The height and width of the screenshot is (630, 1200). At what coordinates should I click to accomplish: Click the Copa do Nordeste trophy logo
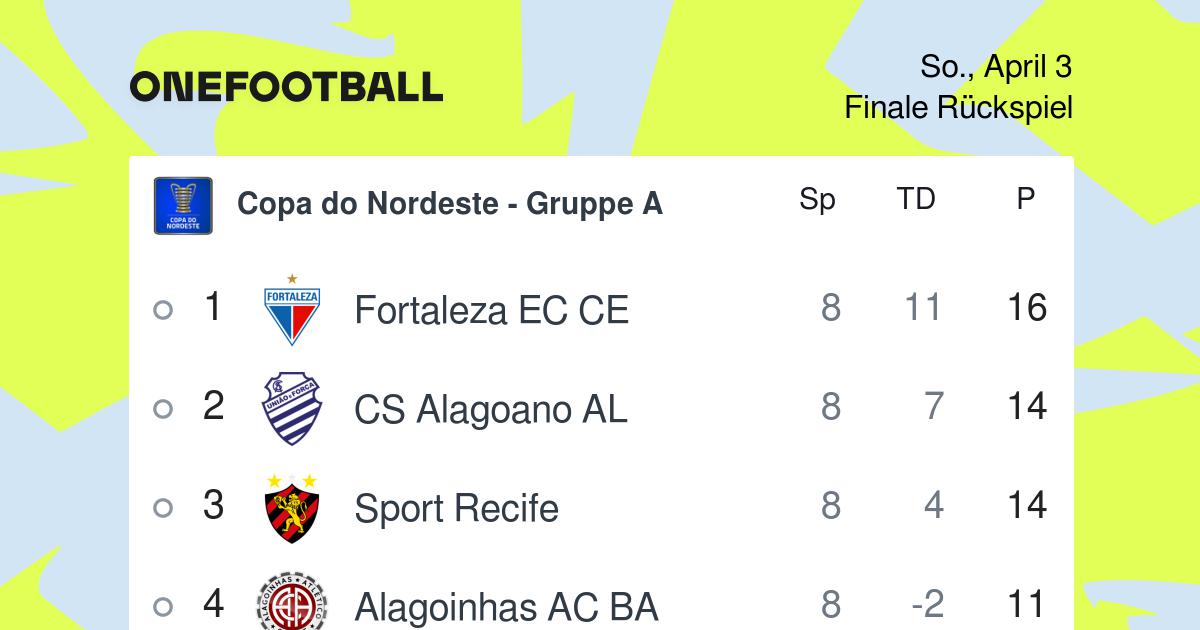(x=183, y=205)
